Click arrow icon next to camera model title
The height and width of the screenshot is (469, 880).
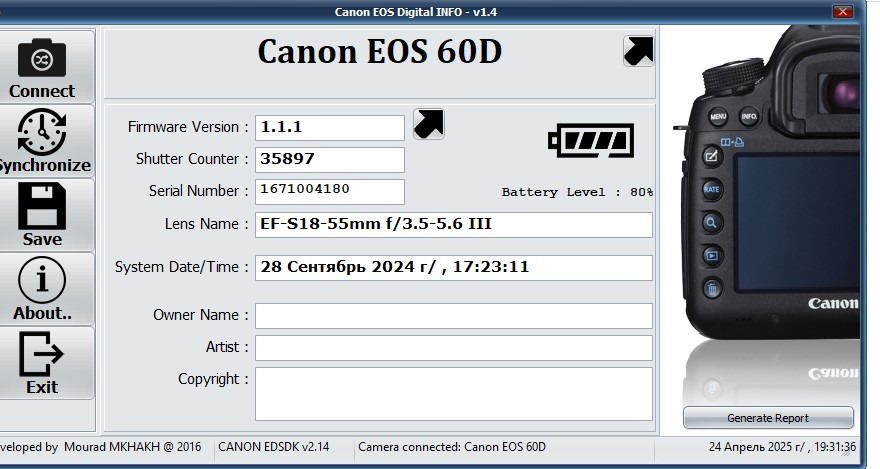[x=638, y=51]
